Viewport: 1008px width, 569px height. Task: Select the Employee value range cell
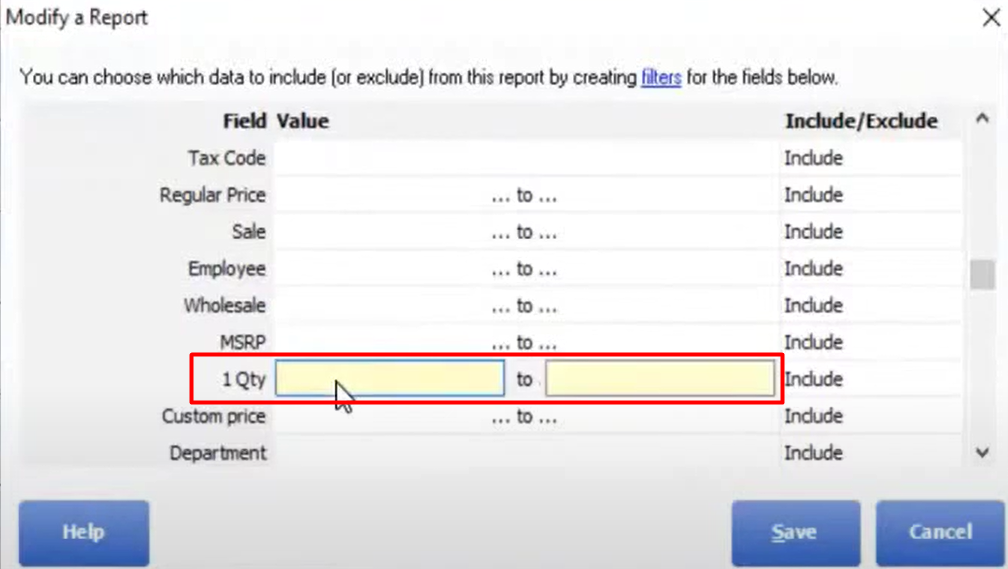[525, 269]
